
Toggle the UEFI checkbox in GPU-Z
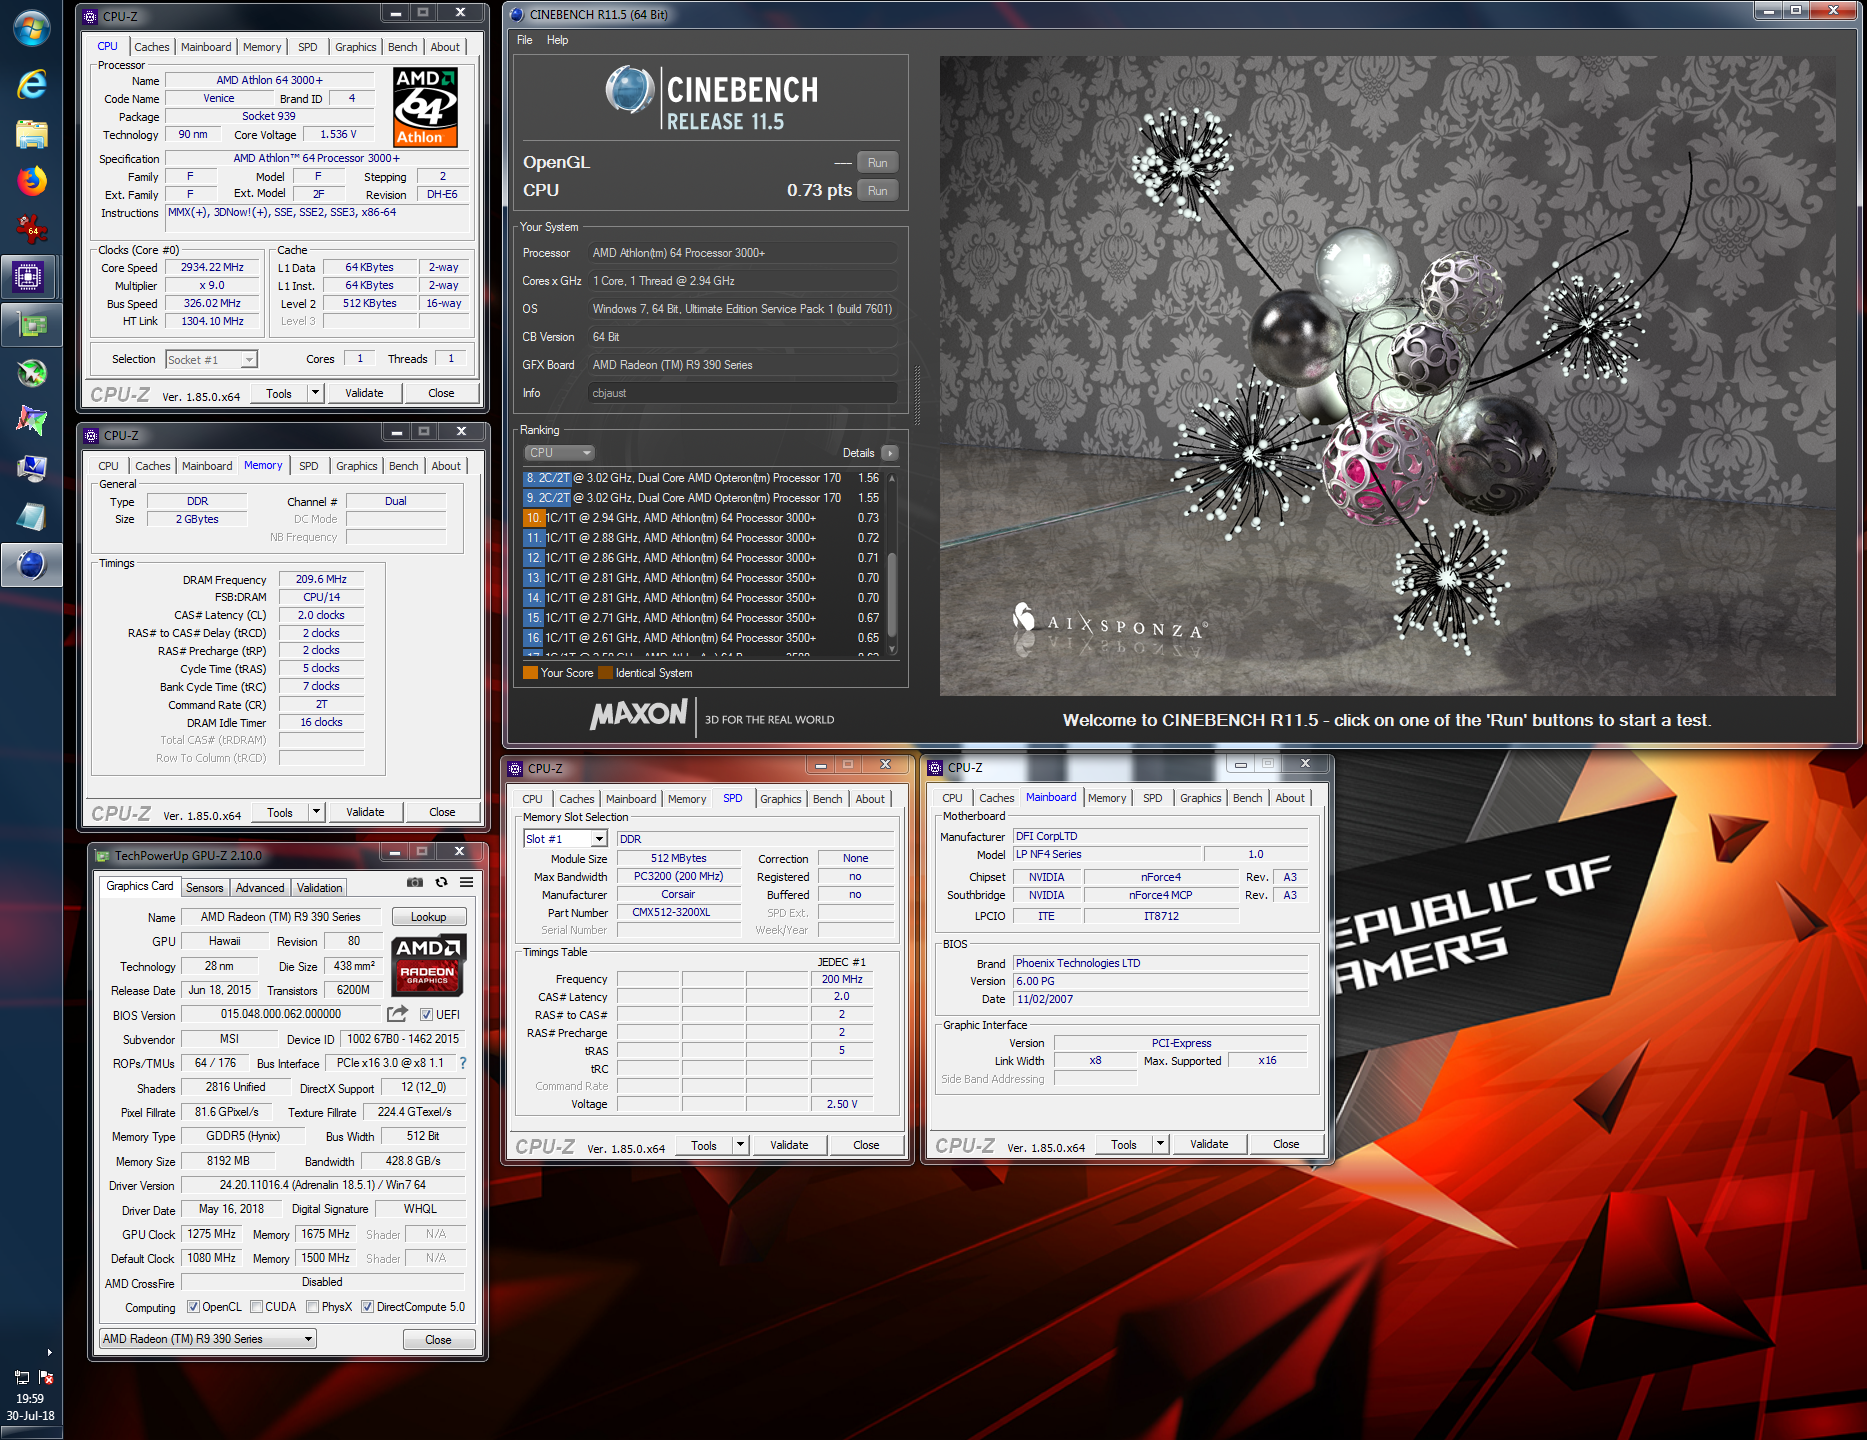click(426, 1014)
